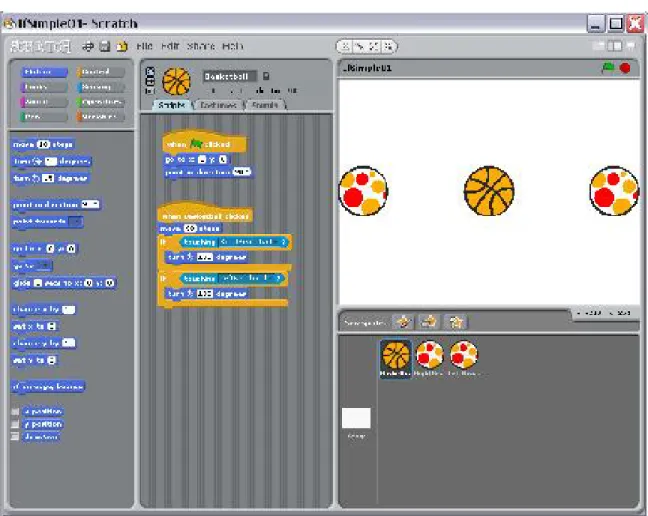Screen dimensions: 648x516
Task: Switch to full stage view
Action: click(614, 46)
